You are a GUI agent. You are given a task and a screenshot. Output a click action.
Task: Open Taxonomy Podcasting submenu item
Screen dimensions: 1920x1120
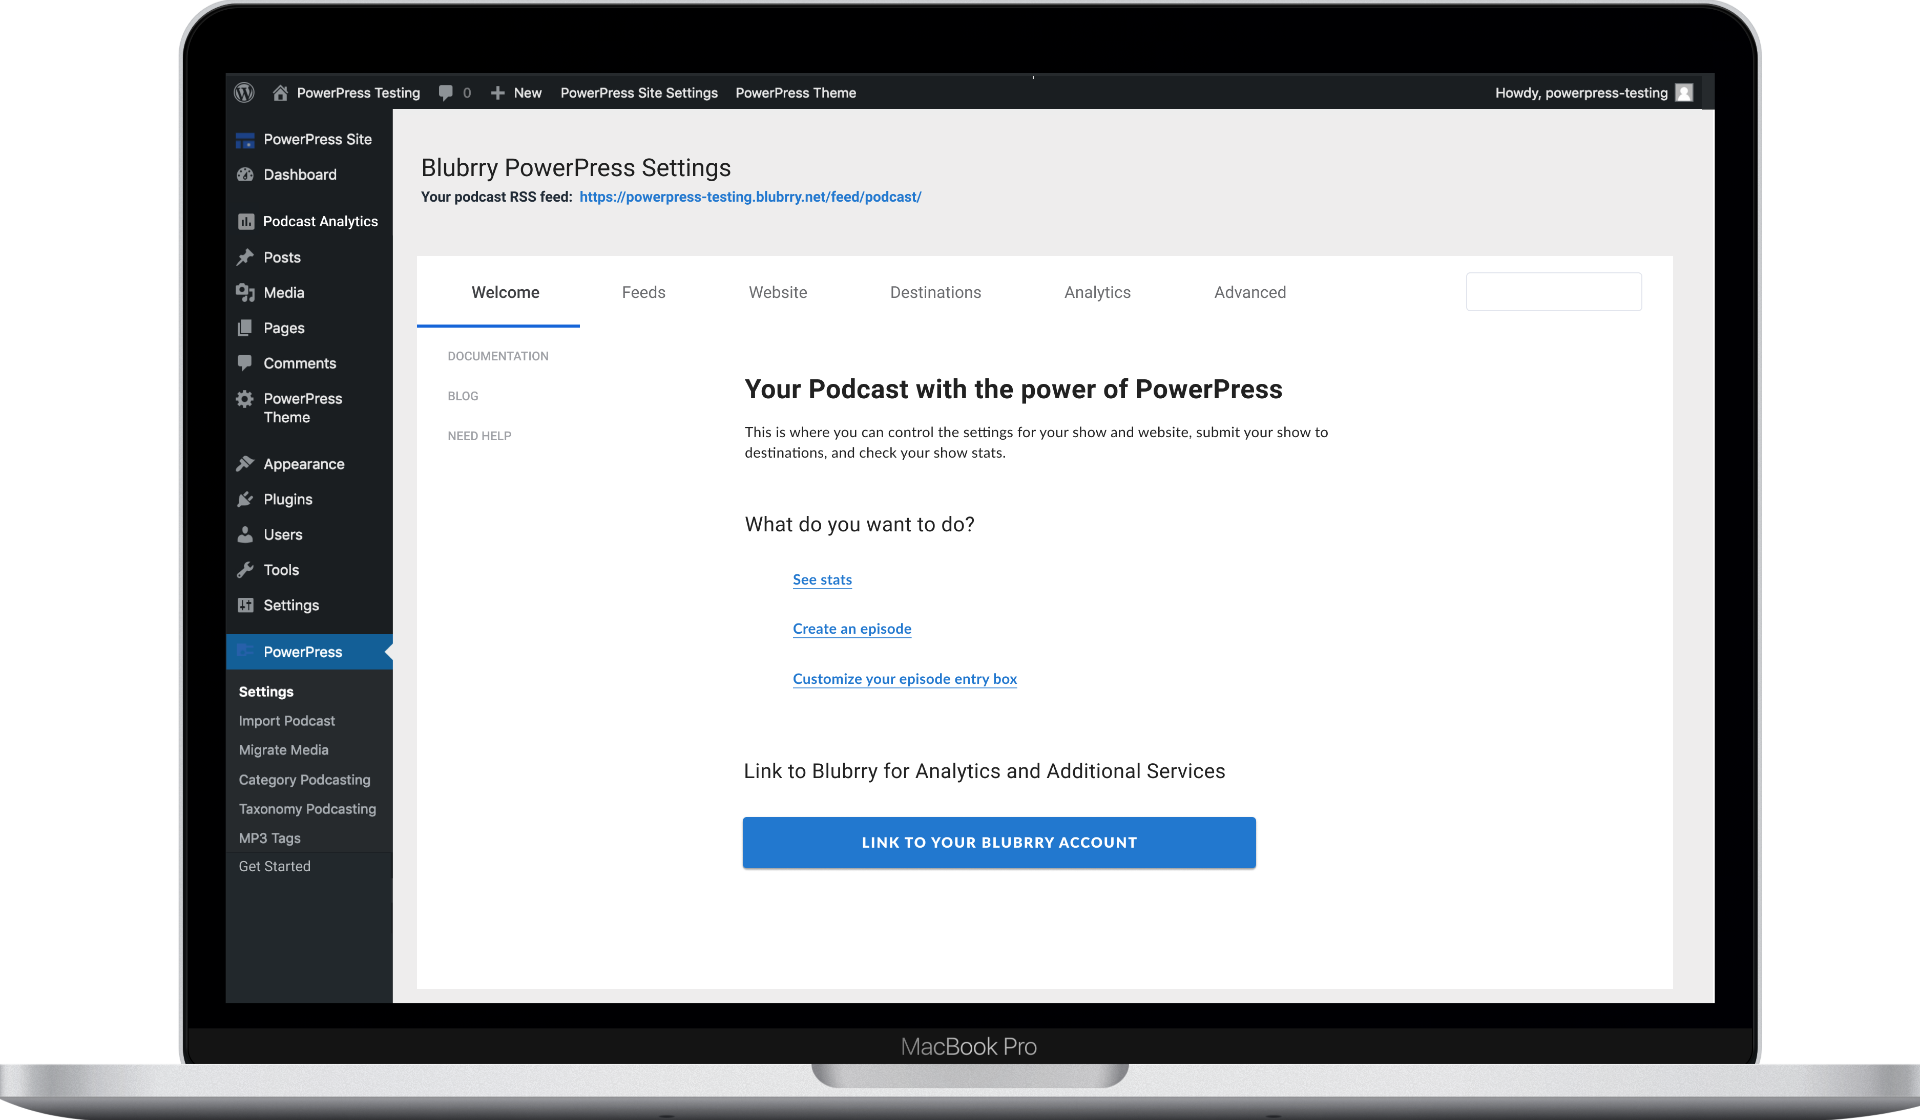[308, 809]
